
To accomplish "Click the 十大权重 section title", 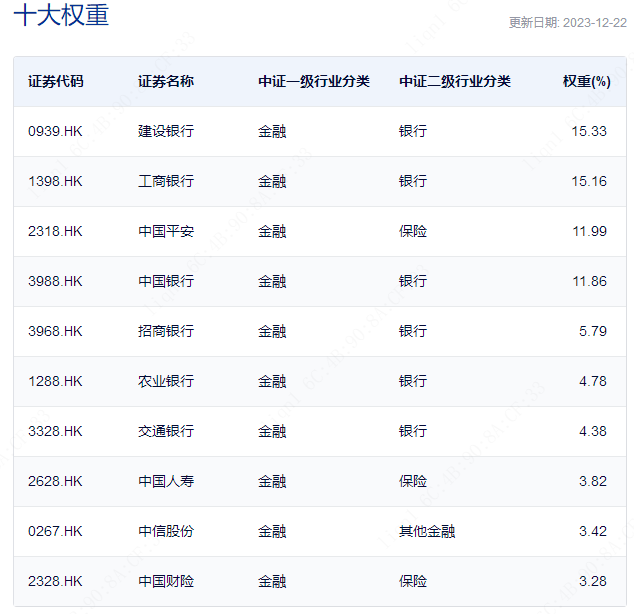I will [60, 17].
